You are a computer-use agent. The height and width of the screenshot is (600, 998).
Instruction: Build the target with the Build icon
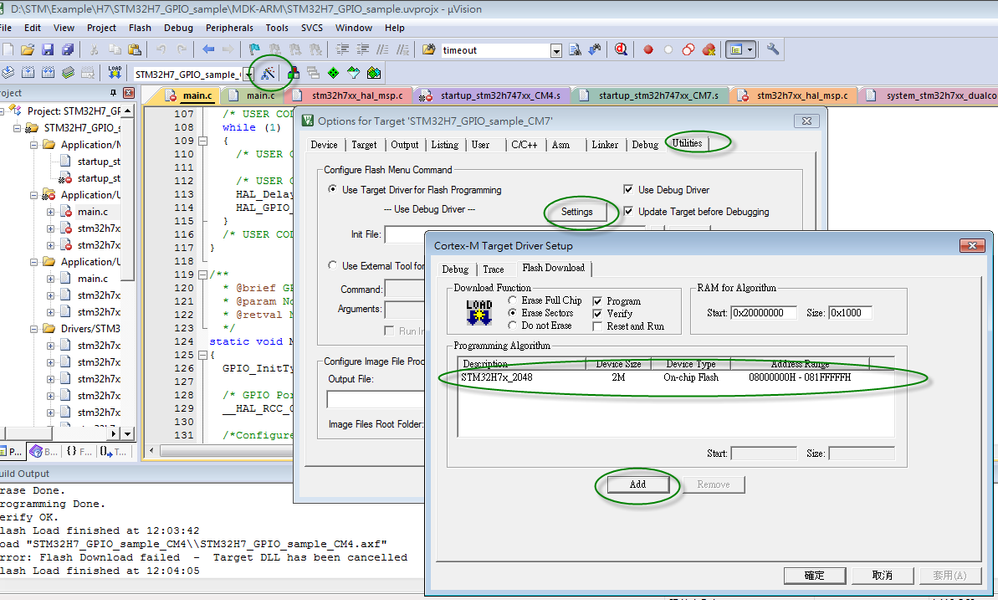coord(28,73)
